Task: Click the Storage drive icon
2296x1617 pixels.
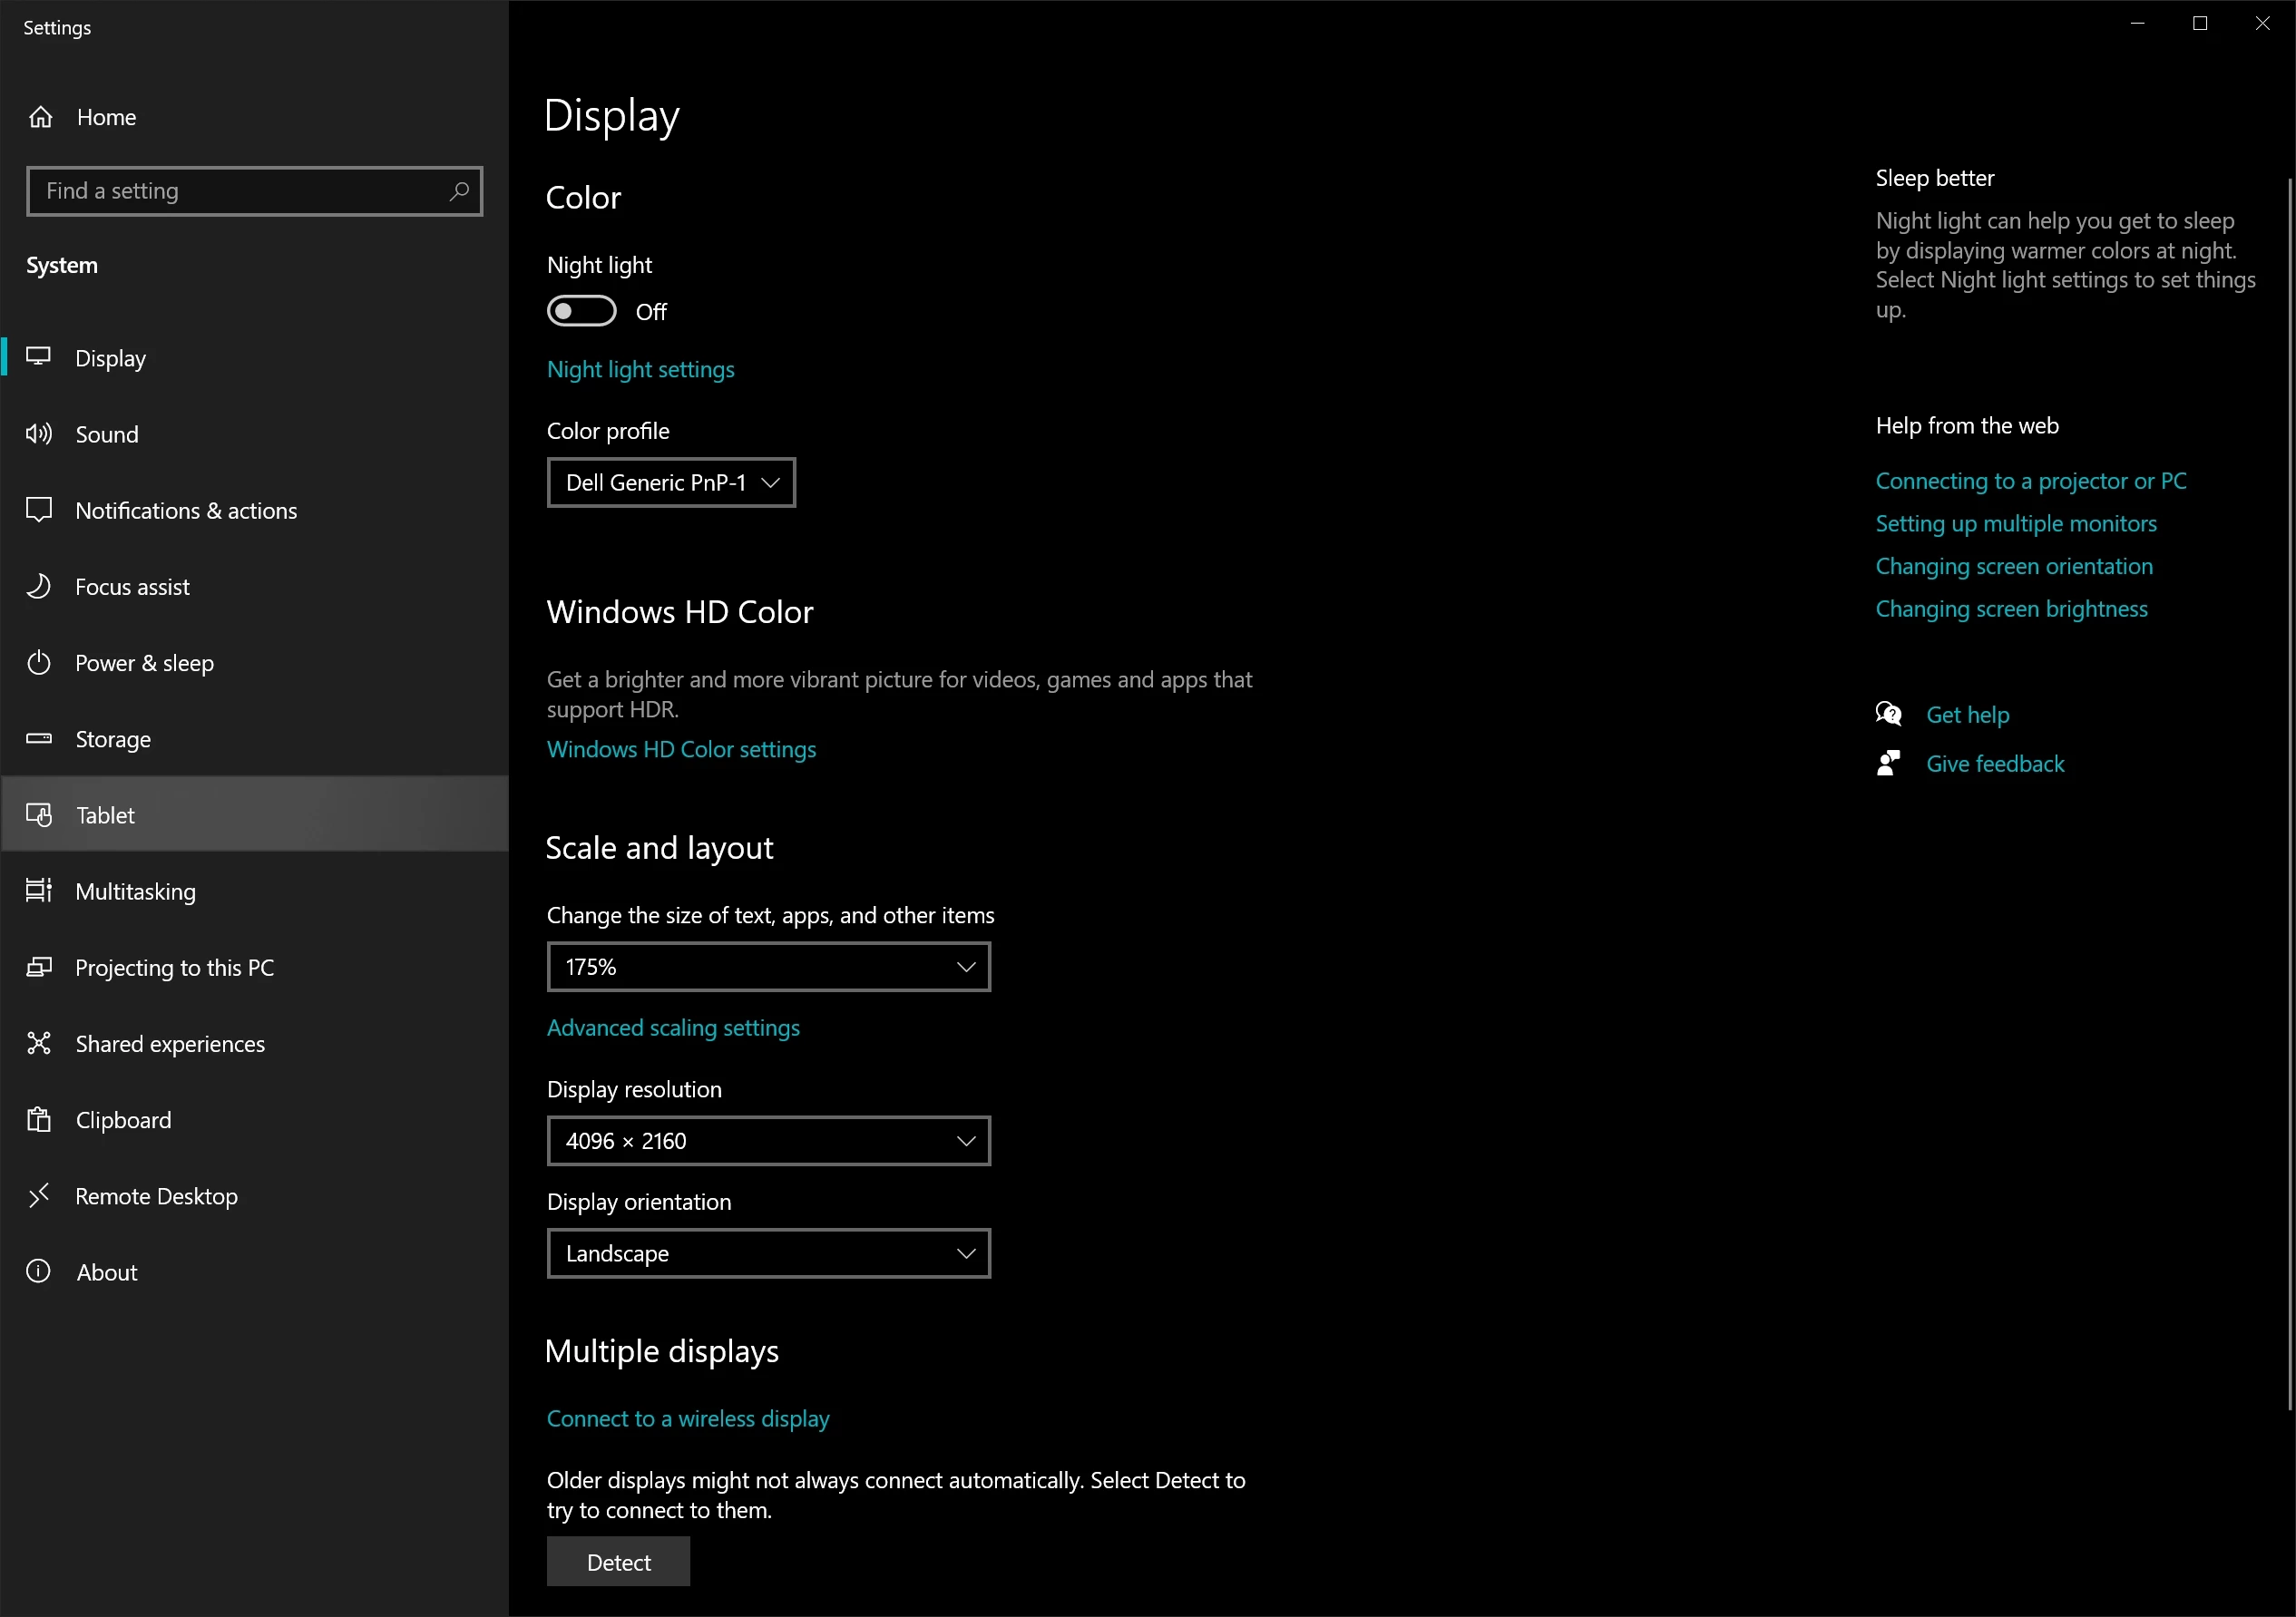Action: pos(39,738)
